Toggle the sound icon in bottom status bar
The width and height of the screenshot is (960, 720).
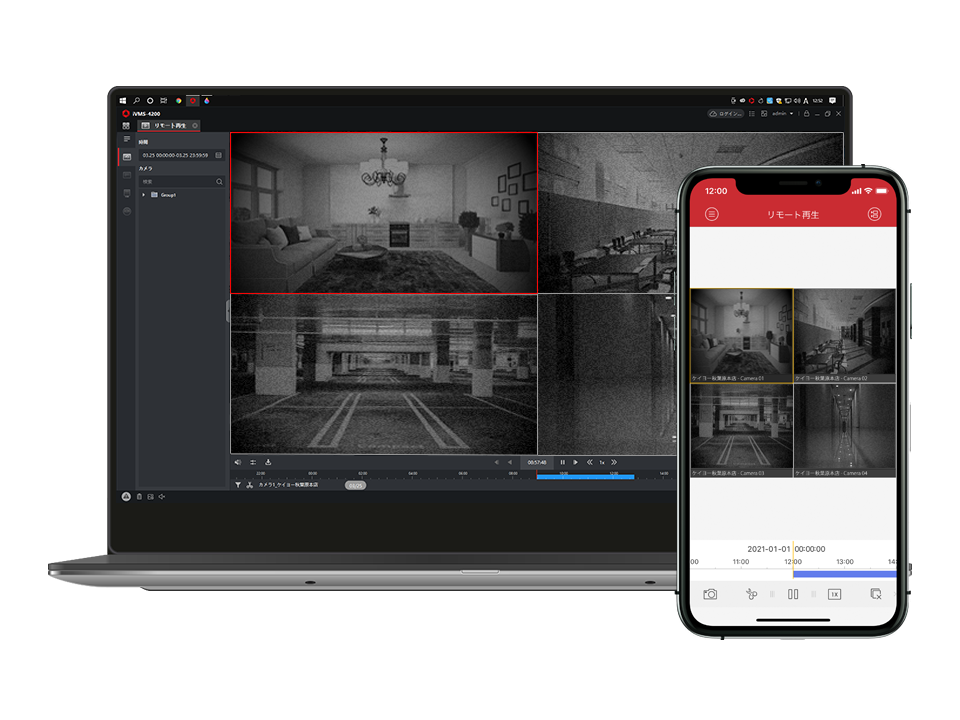click(162, 497)
